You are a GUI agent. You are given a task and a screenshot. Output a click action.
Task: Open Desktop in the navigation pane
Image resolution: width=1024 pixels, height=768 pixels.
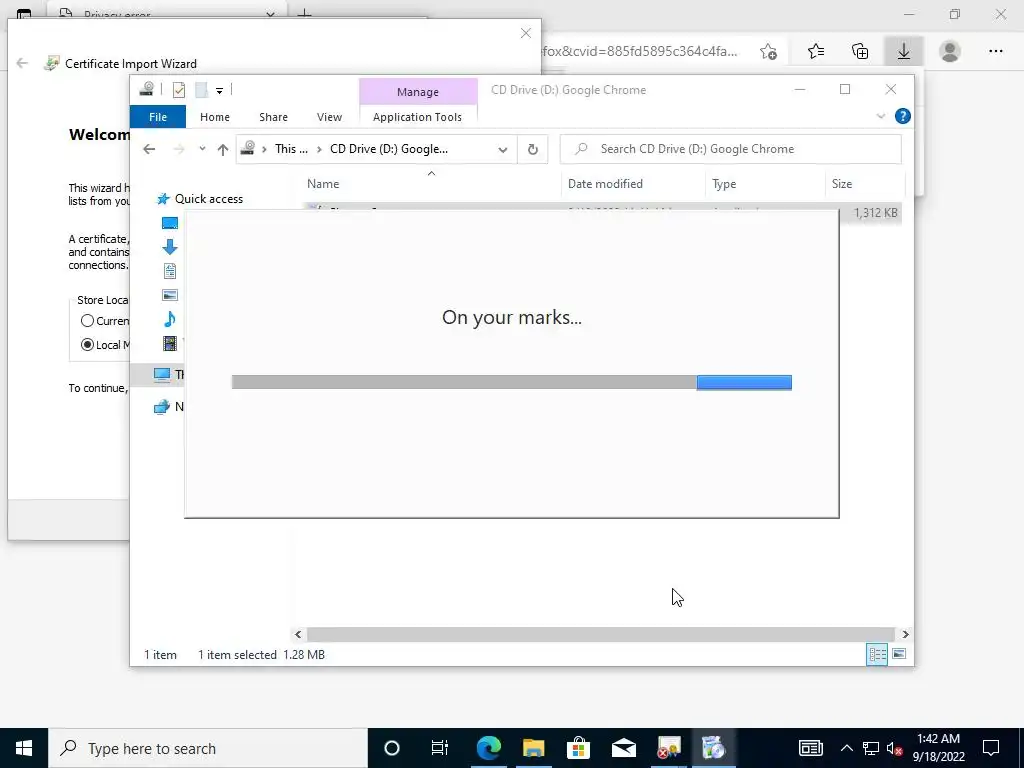pos(170,223)
